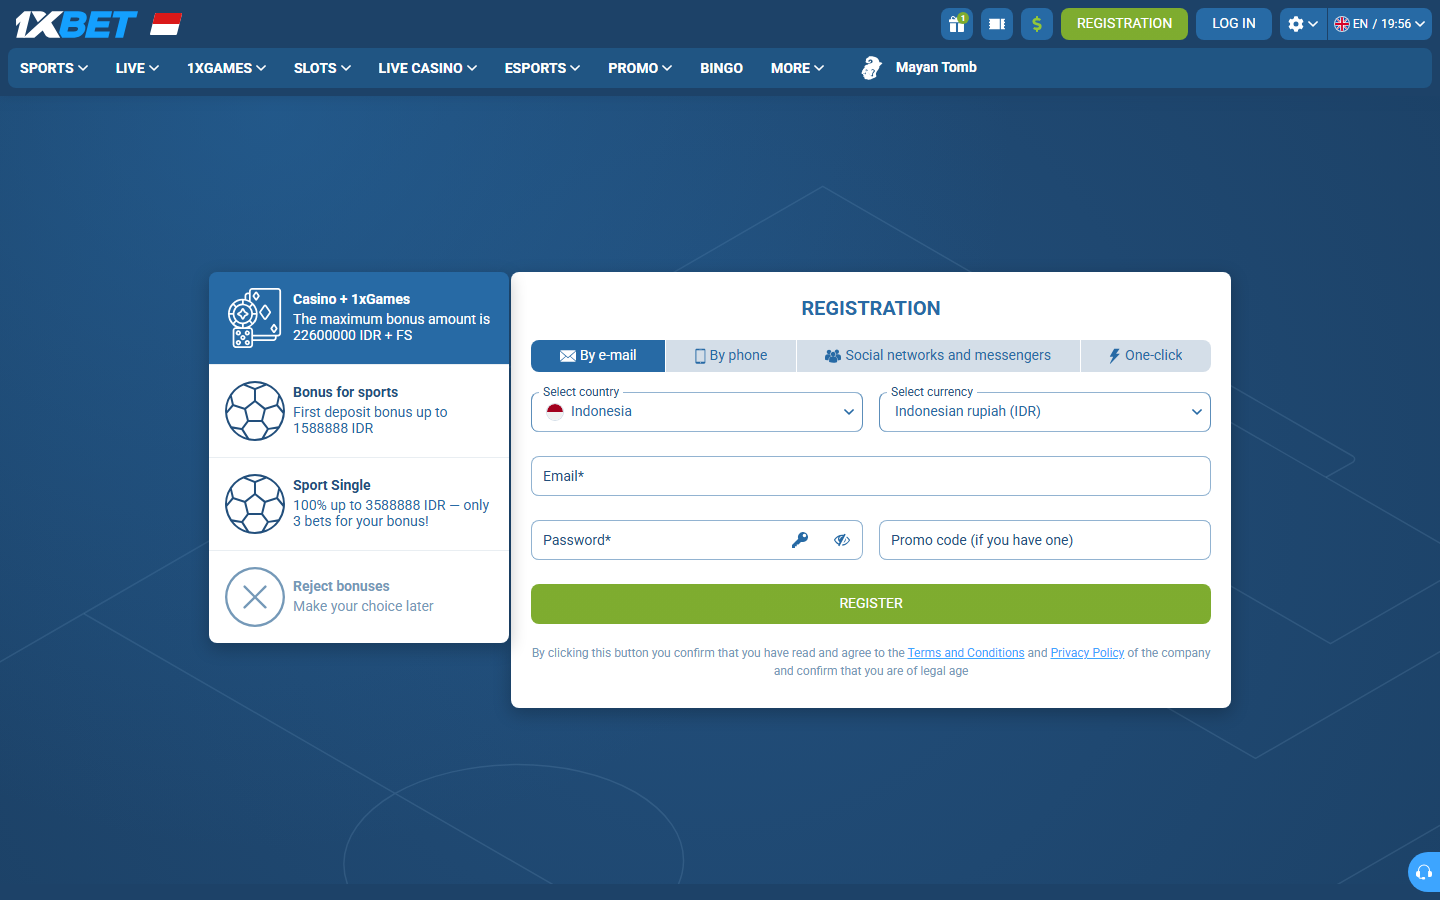
Task: Click the 1XBET logo
Action: (76, 24)
